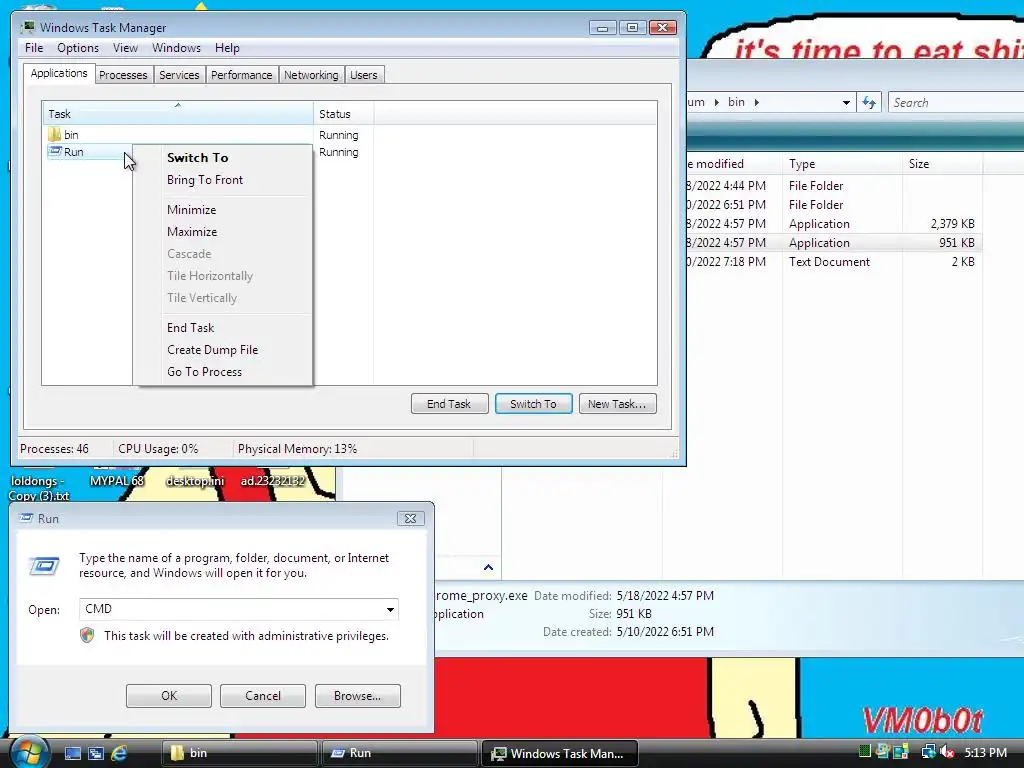This screenshot has height=768, width=1024.
Task: Click the Switch between windows quick launch icon
Action: pos(96,753)
